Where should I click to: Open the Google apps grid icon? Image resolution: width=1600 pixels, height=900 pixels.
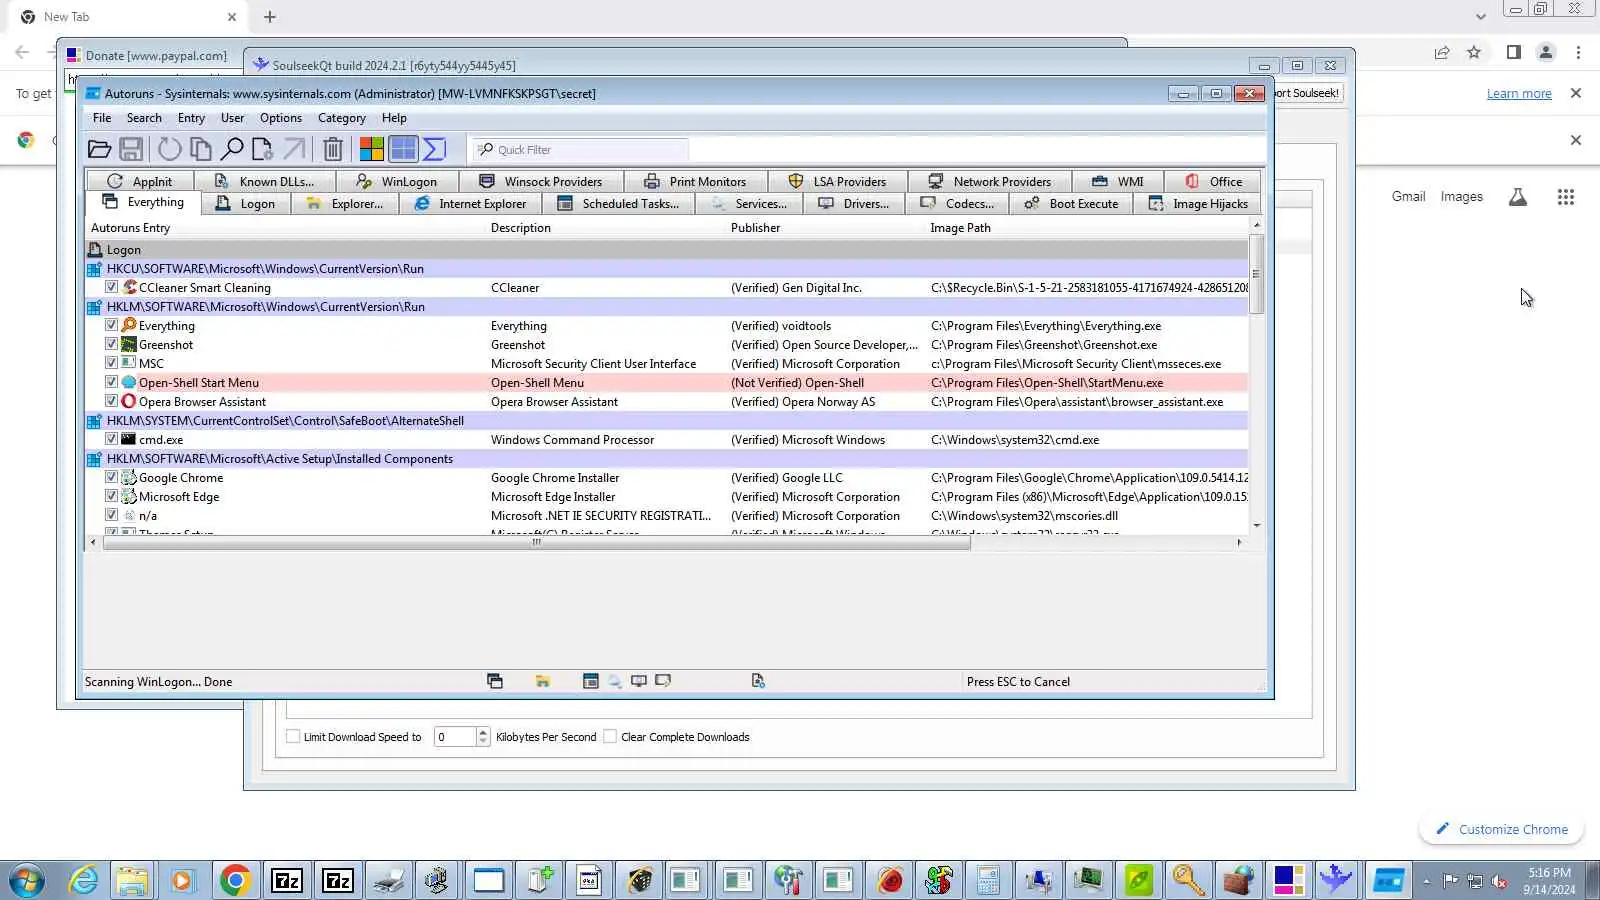tap(1566, 197)
